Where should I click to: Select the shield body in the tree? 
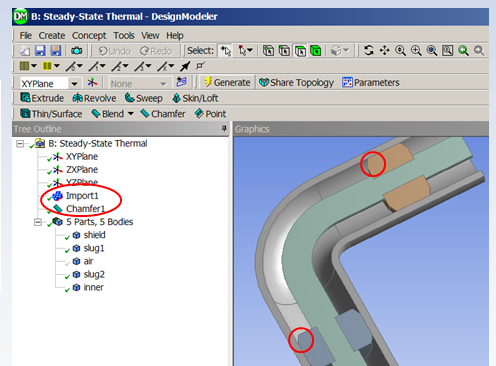94,235
